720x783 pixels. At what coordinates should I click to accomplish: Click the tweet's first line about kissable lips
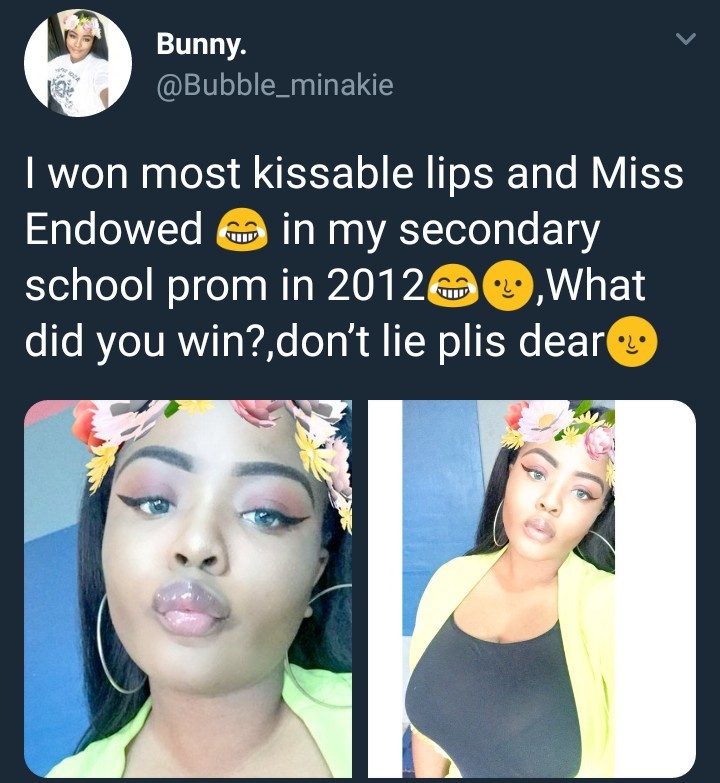(x=355, y=173)
